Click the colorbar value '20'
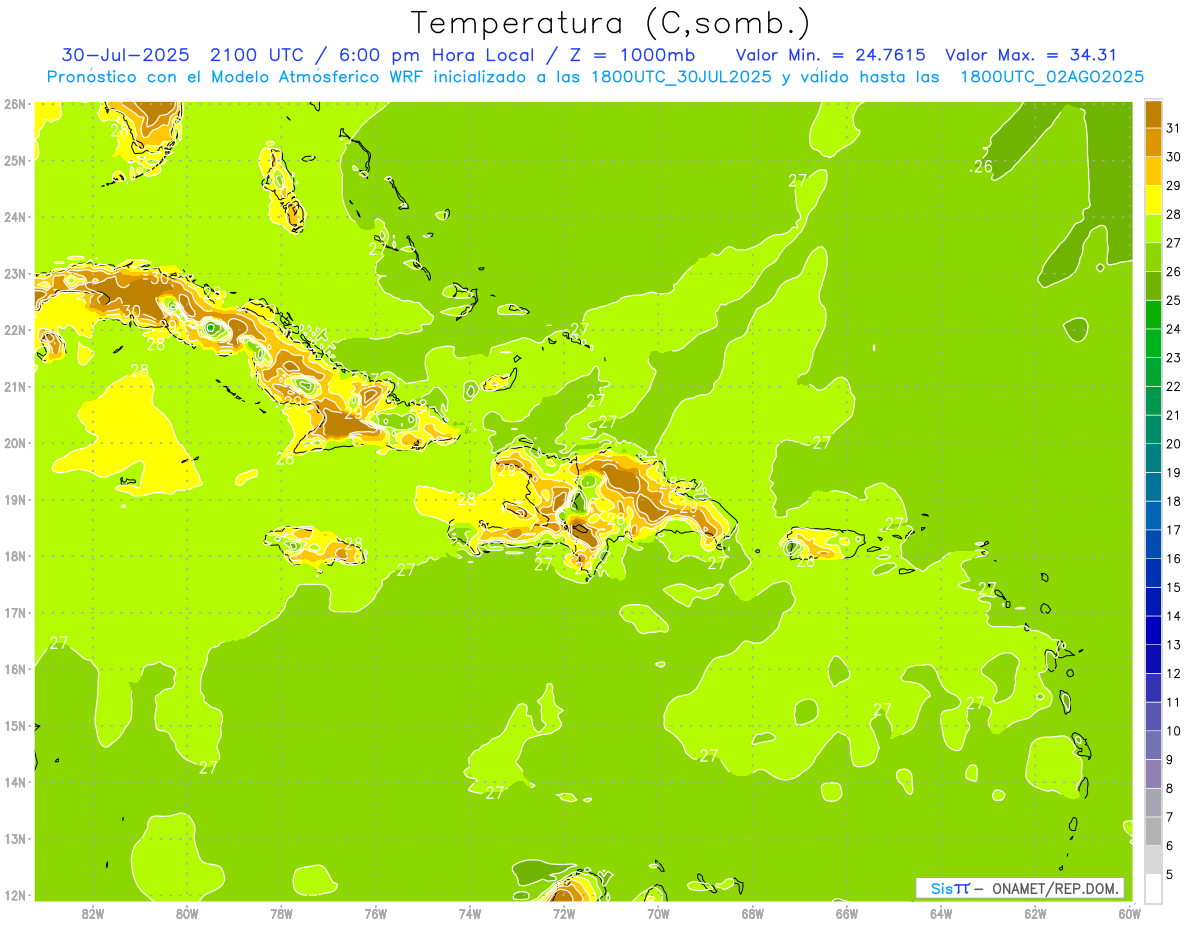Image resolution: width=1200 pixels, height=927 pixels. (x=1174, y=444)
